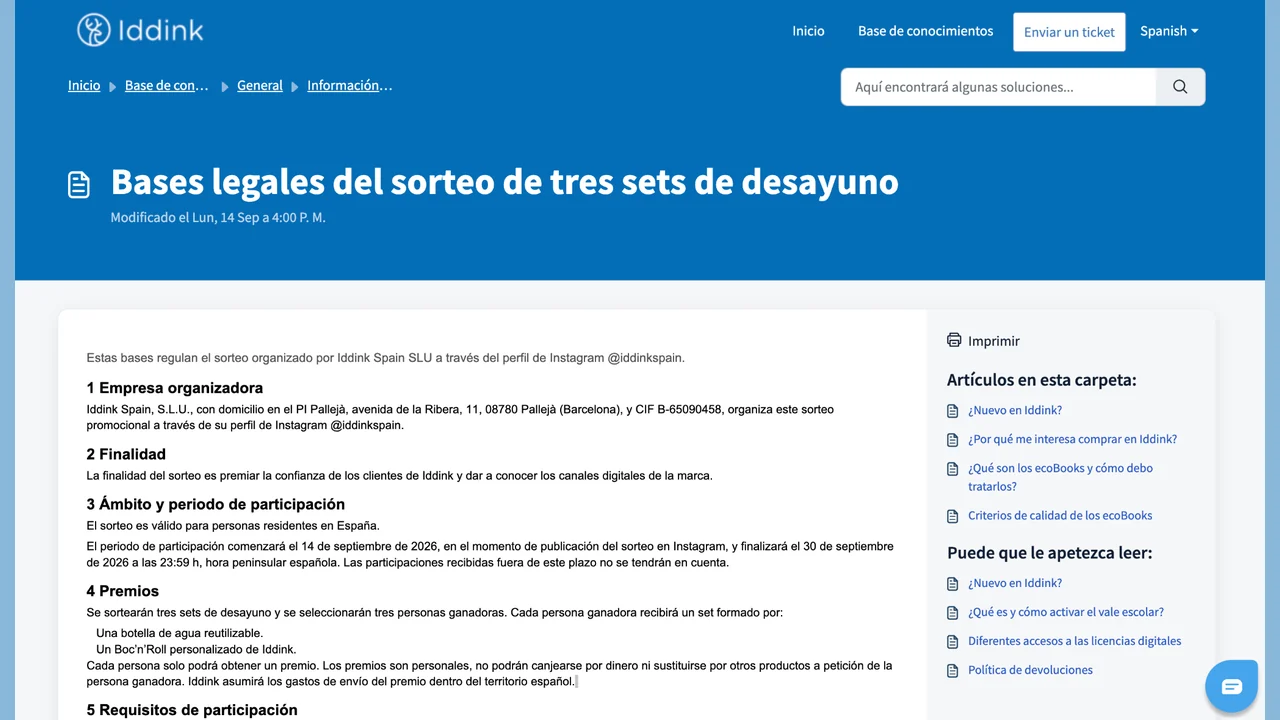Click the heading 1 Empresa organizadora

[175, 388]
